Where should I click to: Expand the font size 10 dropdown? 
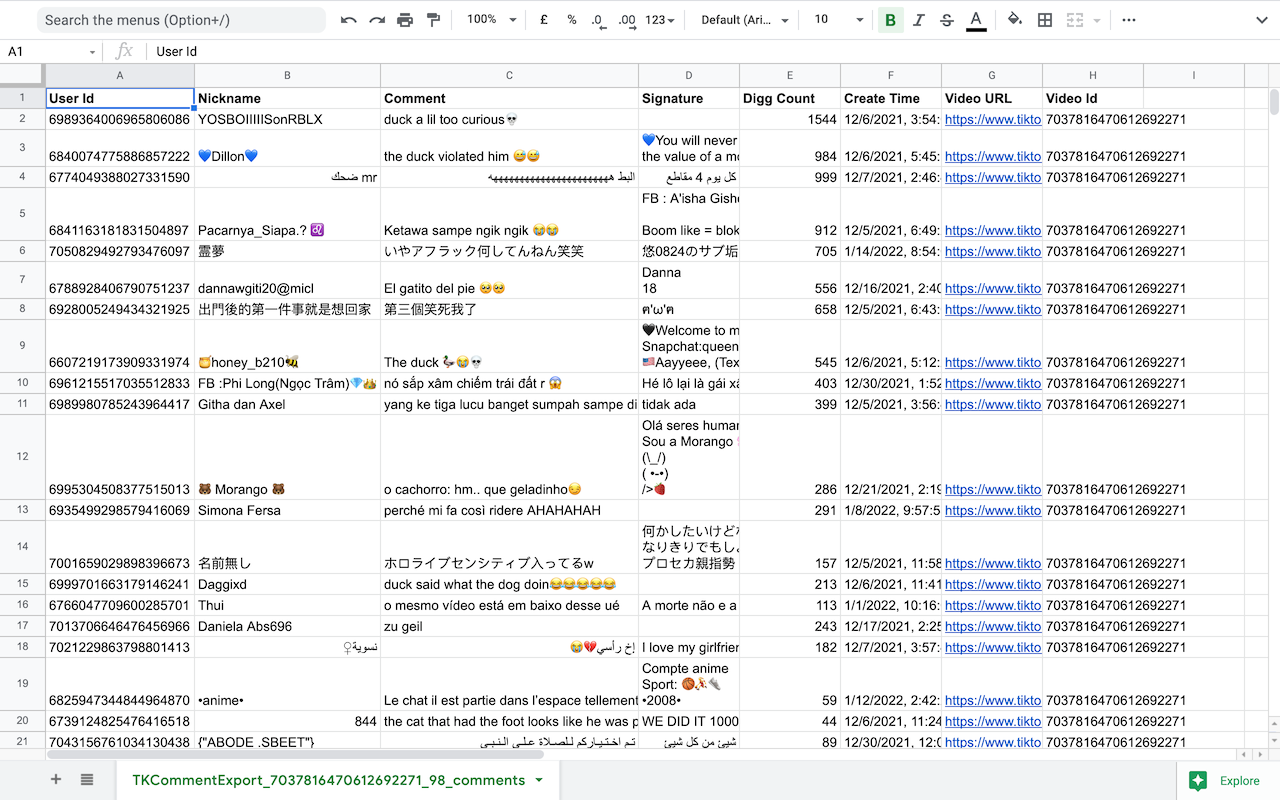pyautogui.click(x=837, y=20)
